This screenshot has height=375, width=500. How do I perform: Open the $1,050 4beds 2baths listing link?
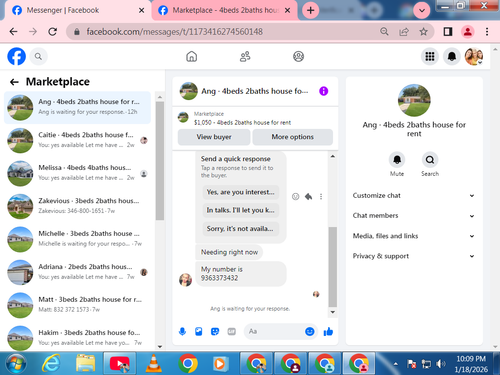click(x=242, y=122)
